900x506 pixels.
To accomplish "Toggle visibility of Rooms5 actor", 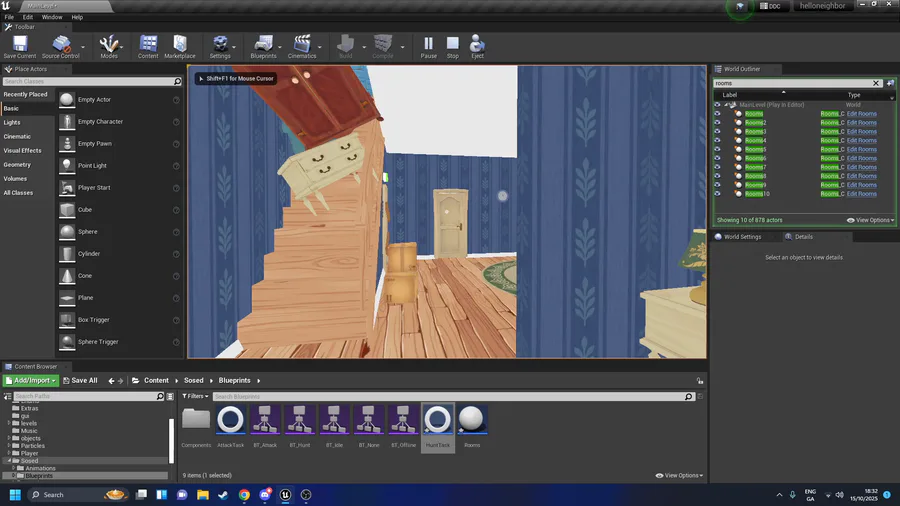I will click(717, 149).
